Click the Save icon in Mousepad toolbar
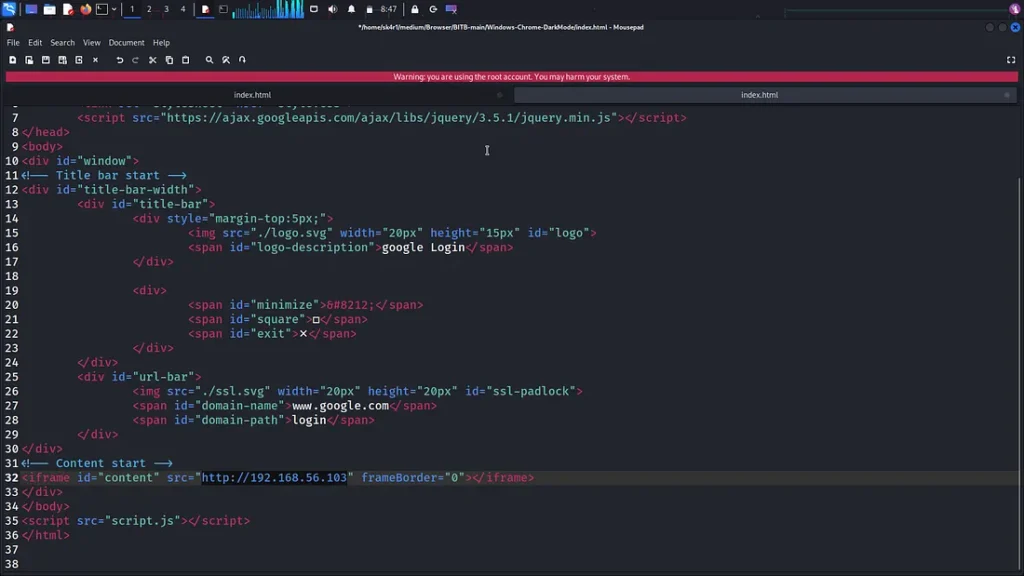Viewport: 1024px width, 576px height. pyautogui.click(x=45, y=60)
